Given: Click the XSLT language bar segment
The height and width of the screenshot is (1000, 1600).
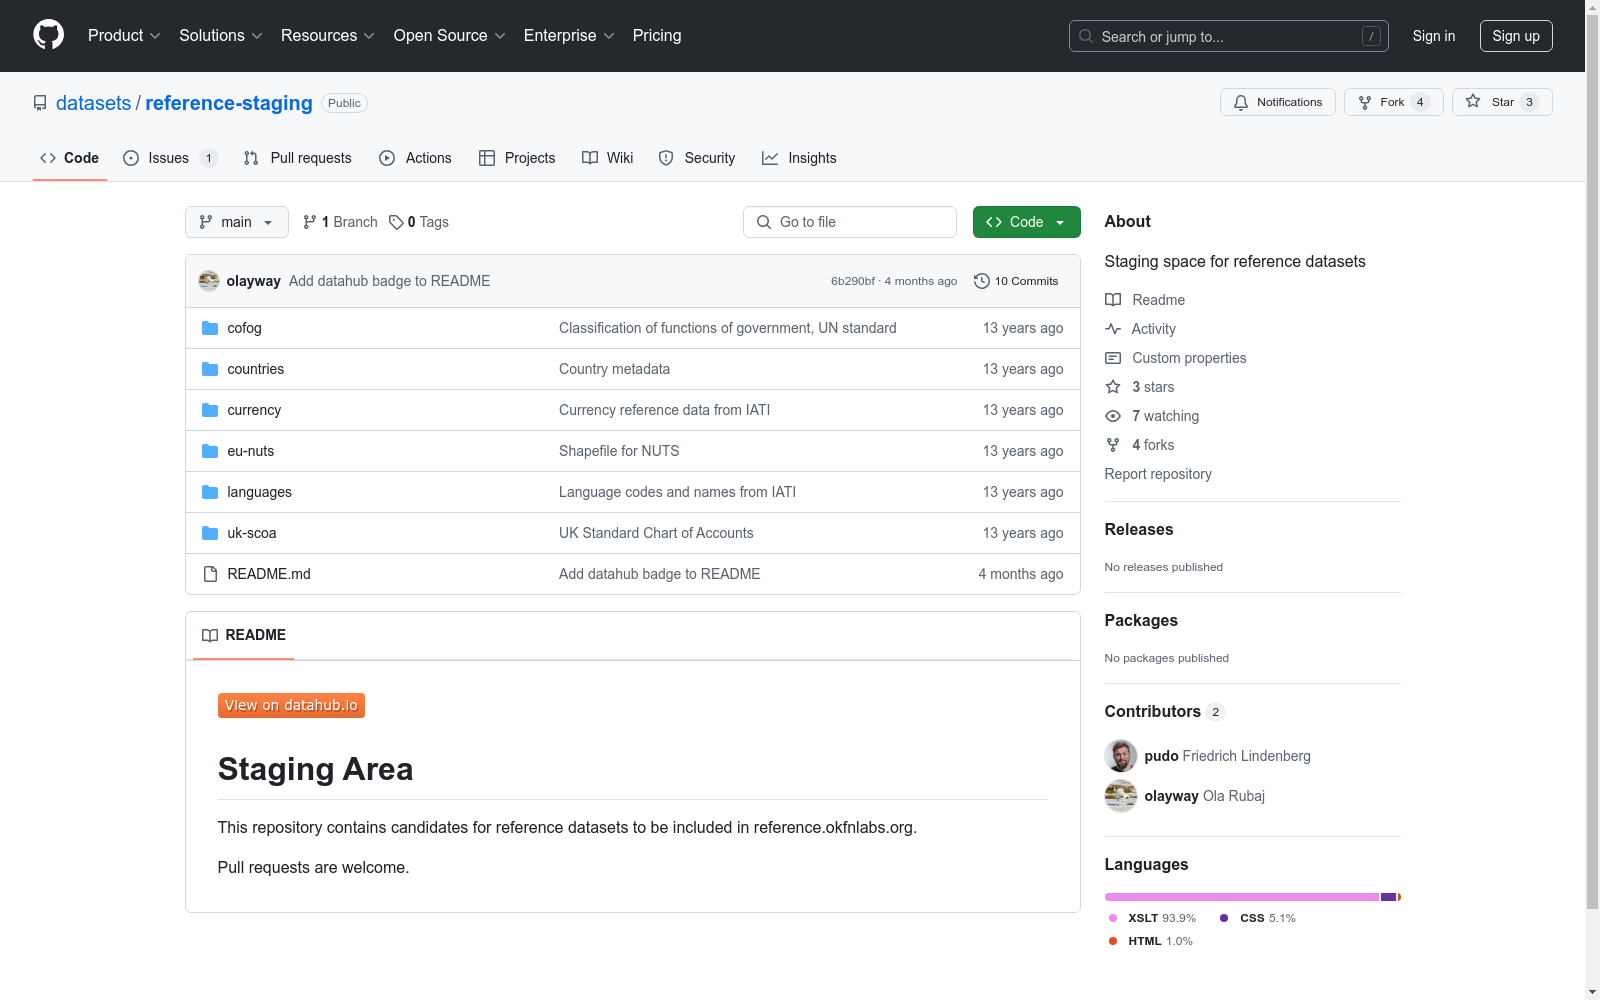Looking at the screenshot, I should tap(1242, 897).
